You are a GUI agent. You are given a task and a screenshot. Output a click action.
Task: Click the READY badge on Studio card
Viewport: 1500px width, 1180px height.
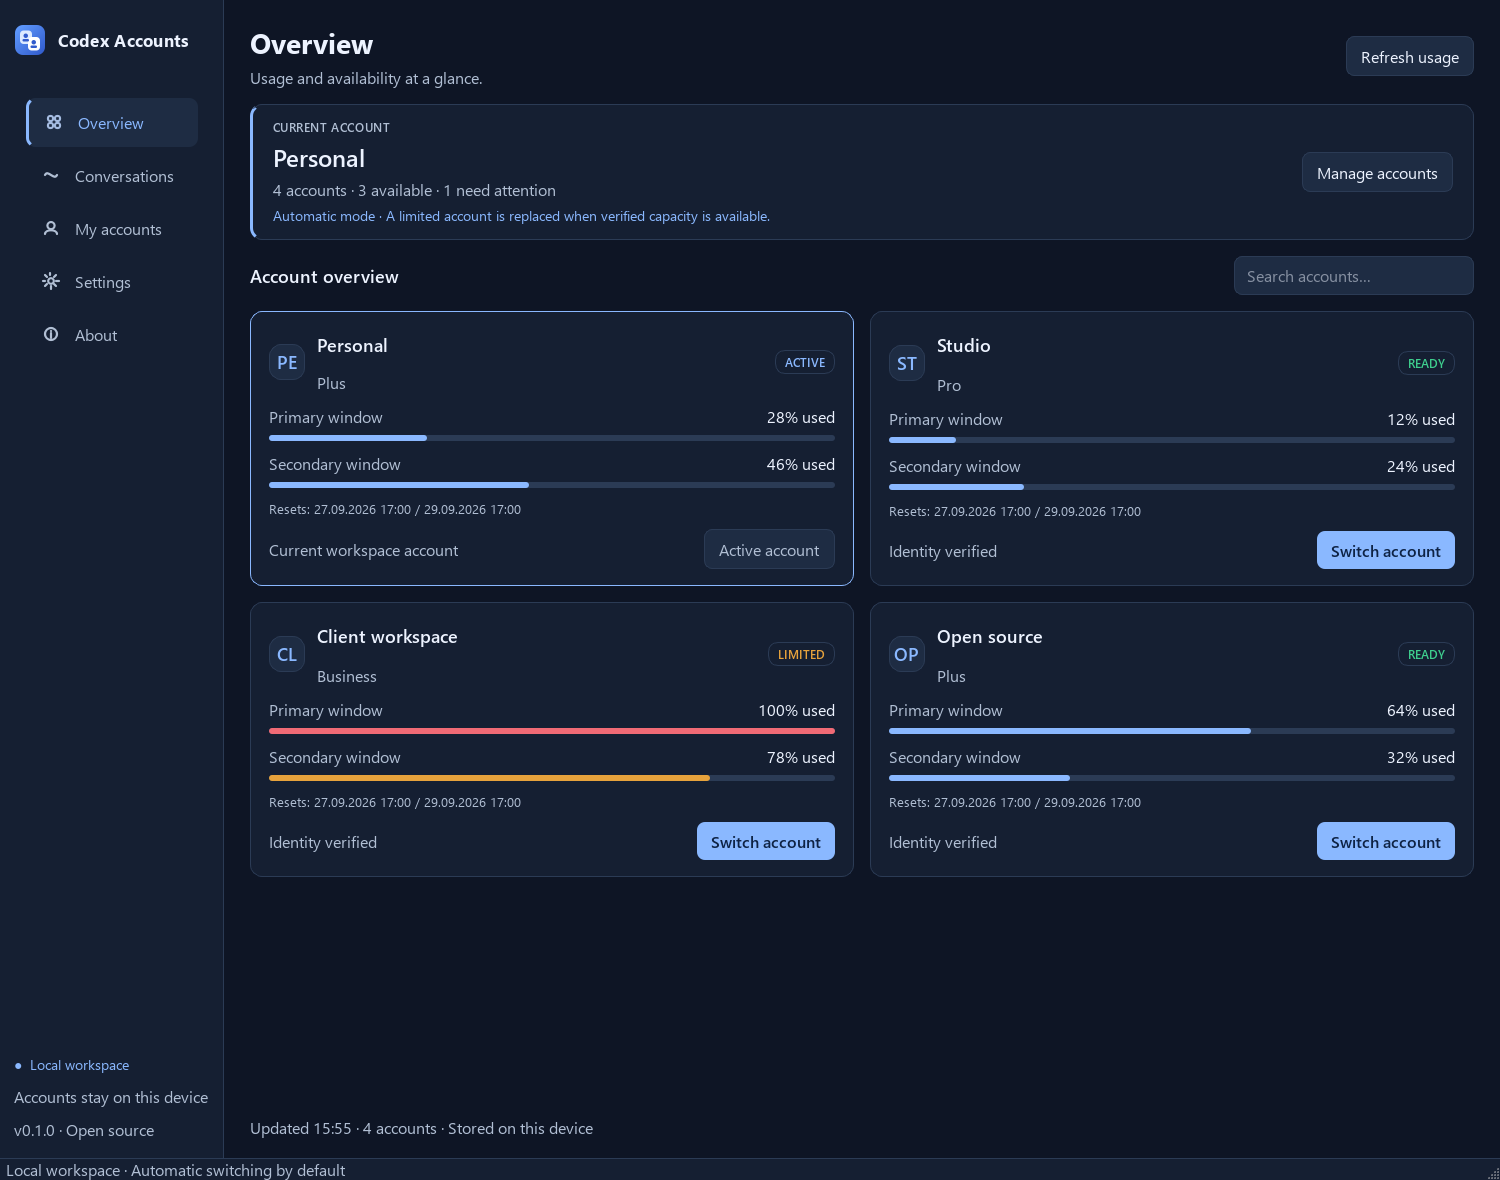[1426, 363]
